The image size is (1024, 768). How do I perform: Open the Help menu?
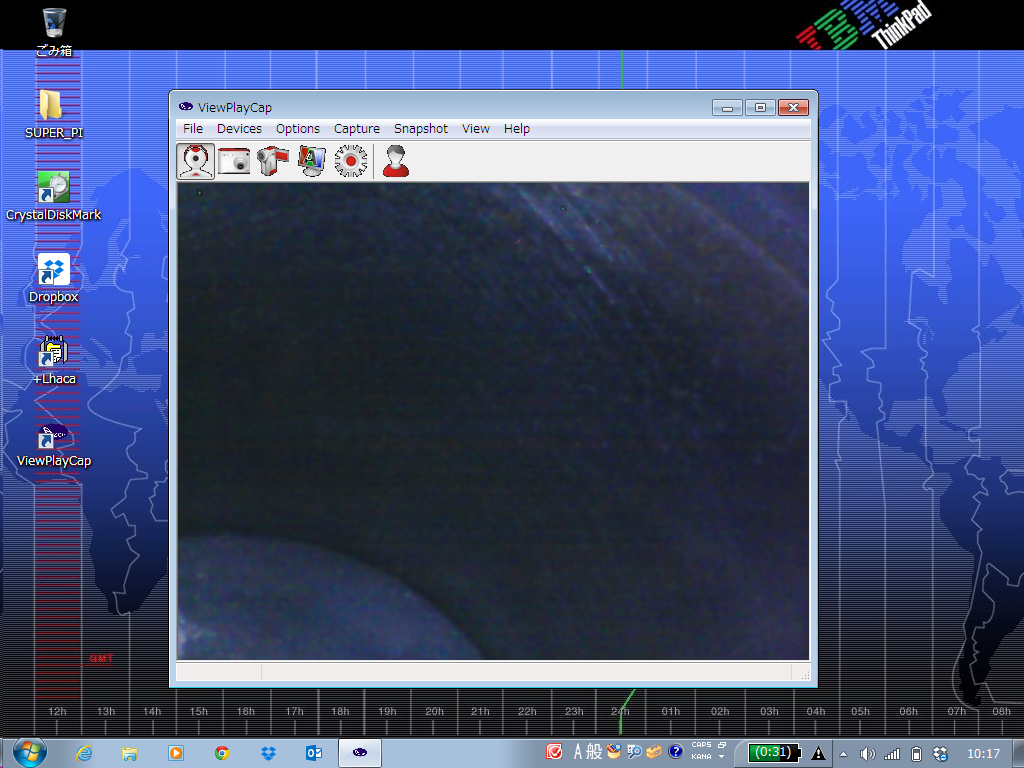(x=517, y=129)
